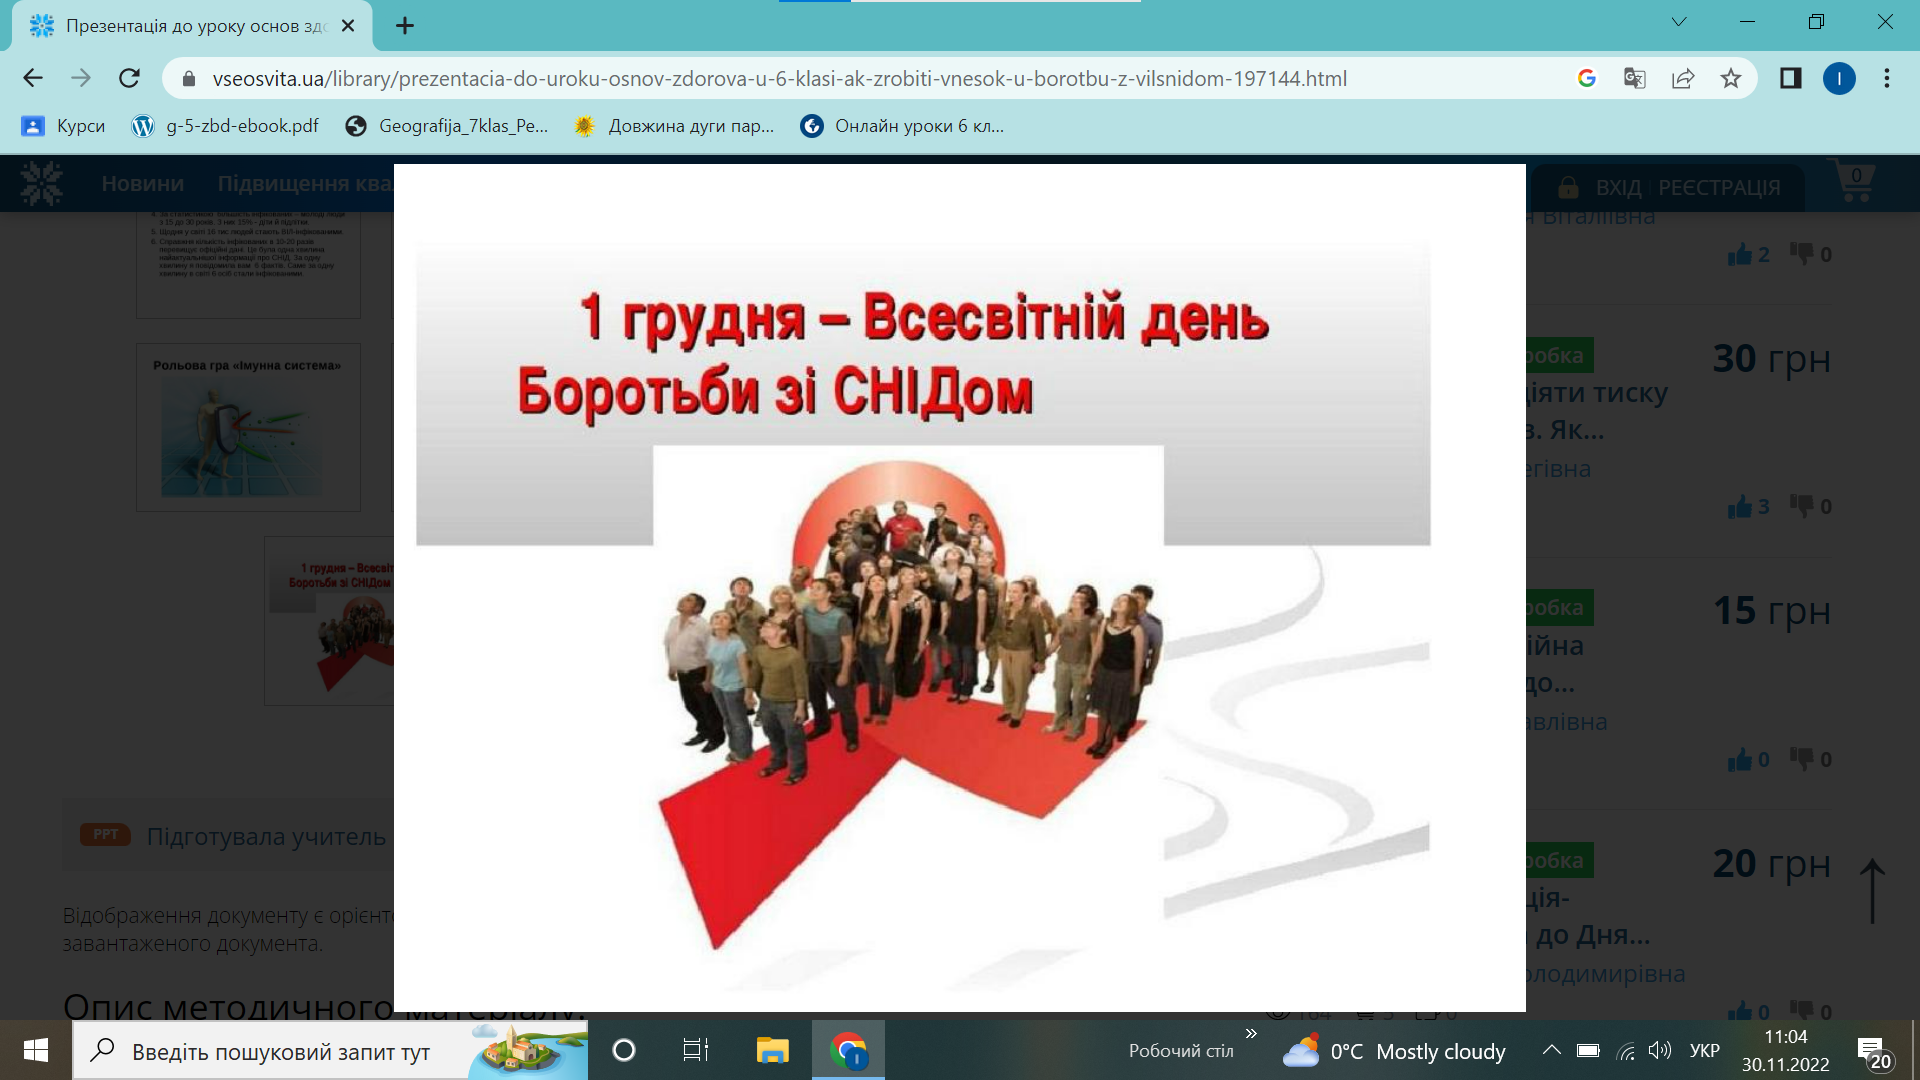
Task: Open the Онлайн уроки 6 кл... bookmark
Action: [902, 126]
